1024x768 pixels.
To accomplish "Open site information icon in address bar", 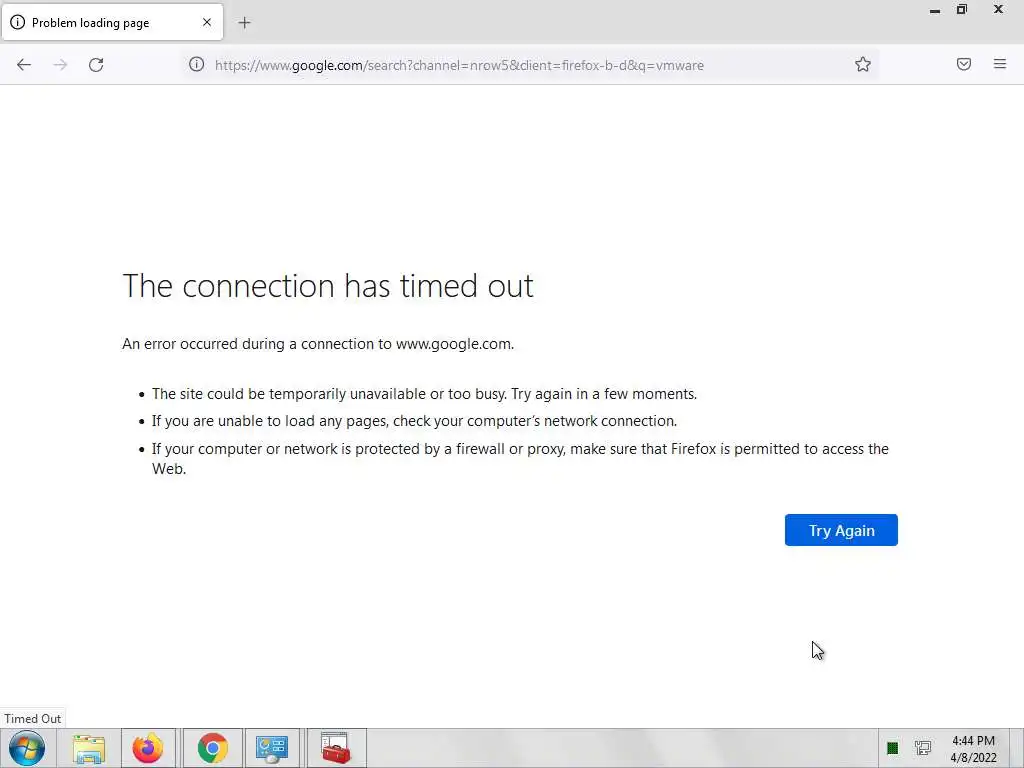I will (197, 65).
